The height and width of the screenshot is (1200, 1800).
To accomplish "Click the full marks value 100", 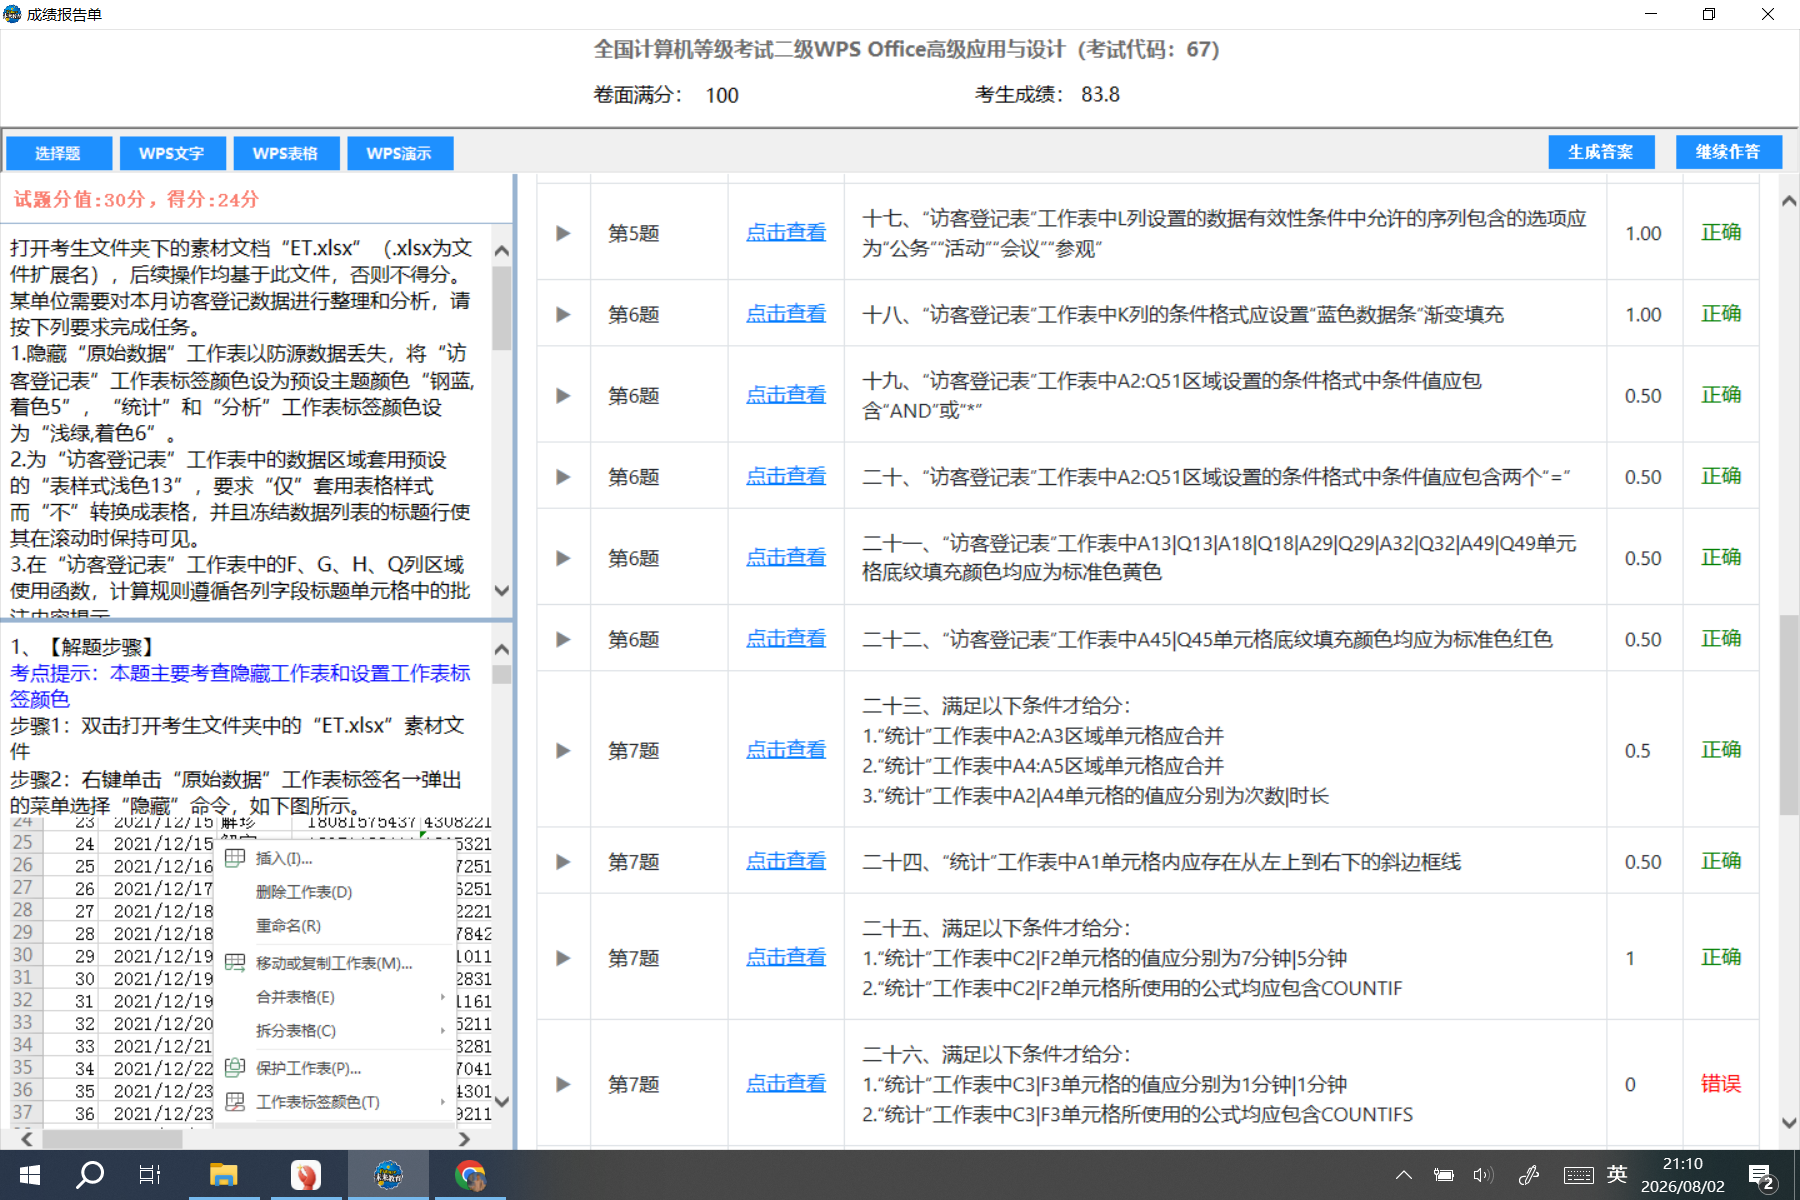I will click(x=722, y=95).
